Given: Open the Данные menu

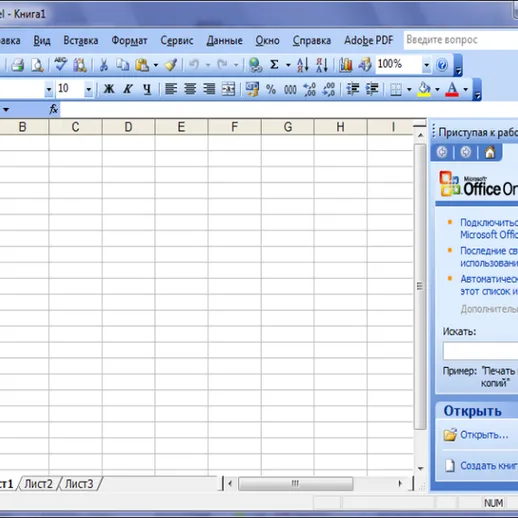Looking at the screenshot, I should (224, 41).
